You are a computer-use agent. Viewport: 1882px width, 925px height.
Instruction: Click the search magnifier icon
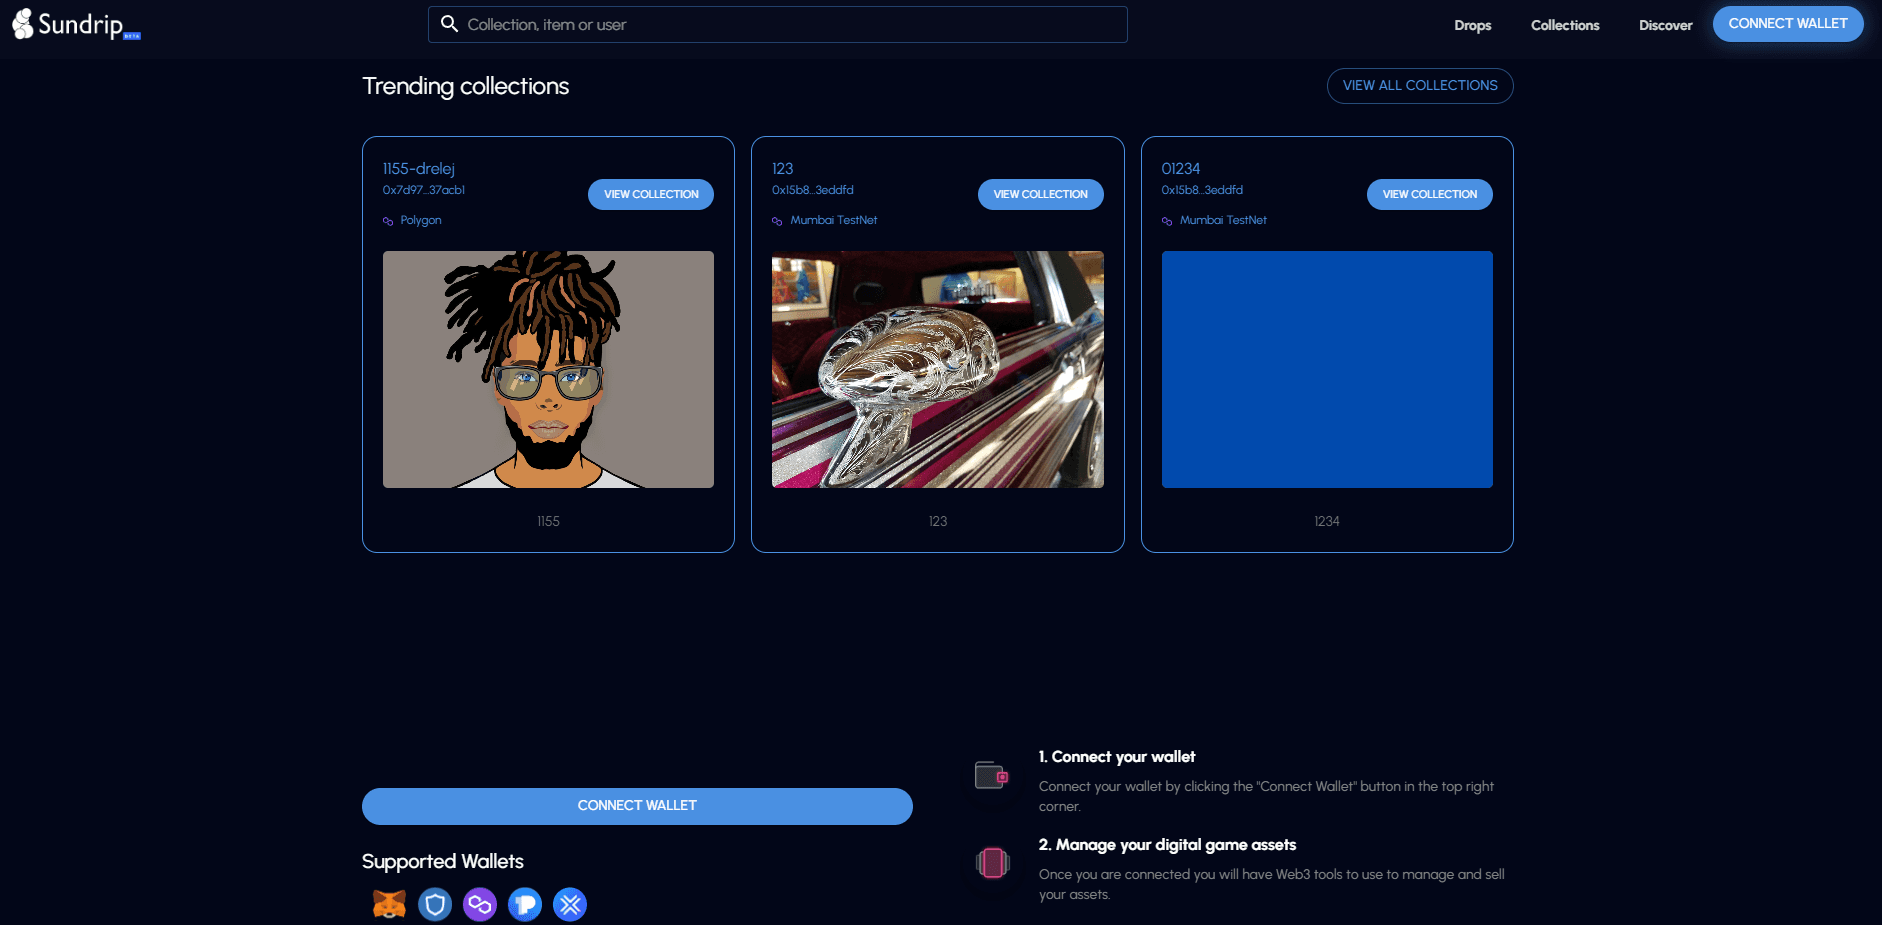[x=450, y=24]
